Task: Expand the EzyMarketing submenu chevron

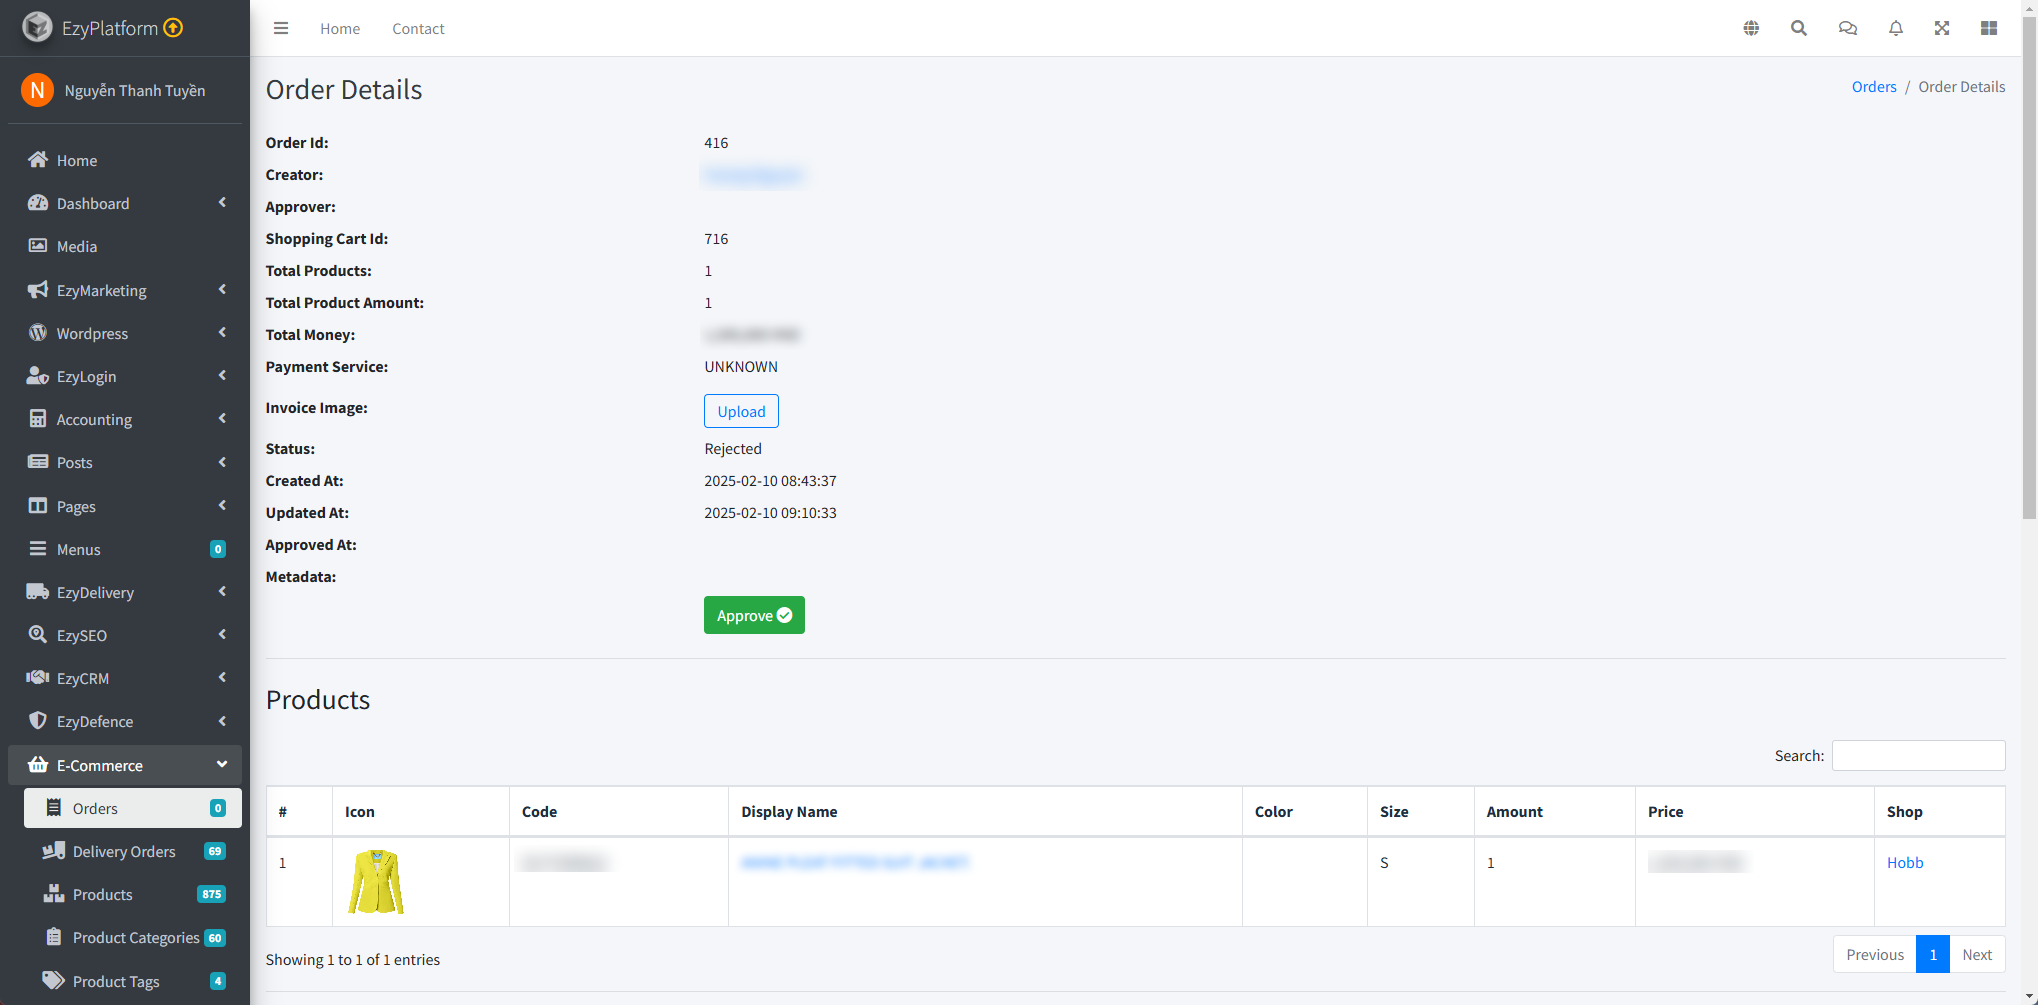Action: [x=222, y=290]
